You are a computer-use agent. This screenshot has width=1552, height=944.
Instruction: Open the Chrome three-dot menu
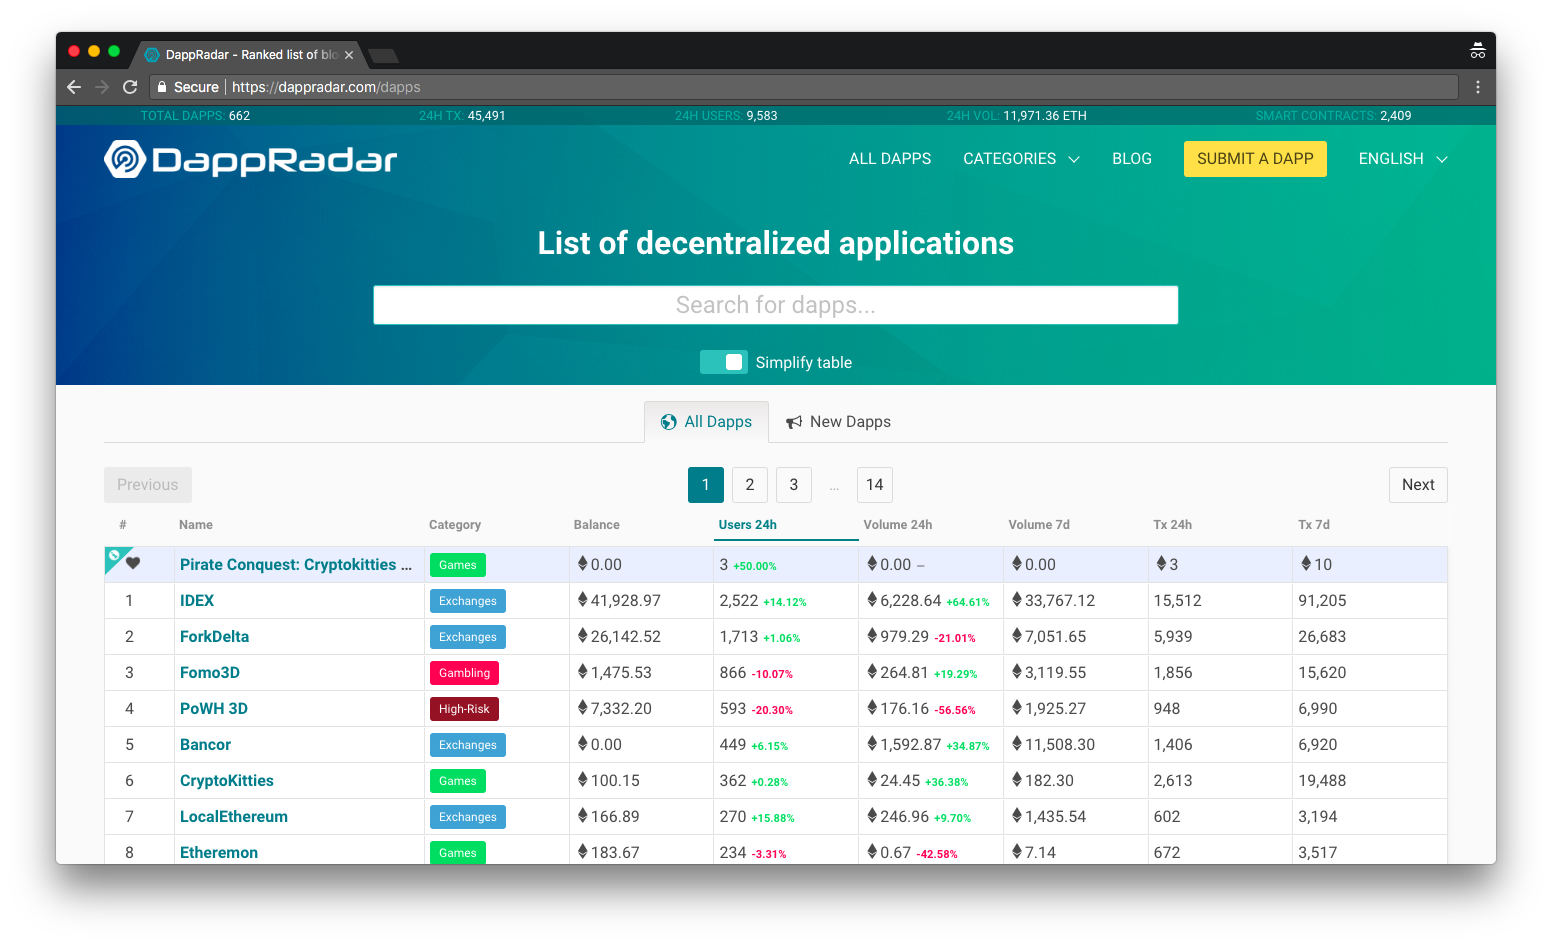point(1478,87)
